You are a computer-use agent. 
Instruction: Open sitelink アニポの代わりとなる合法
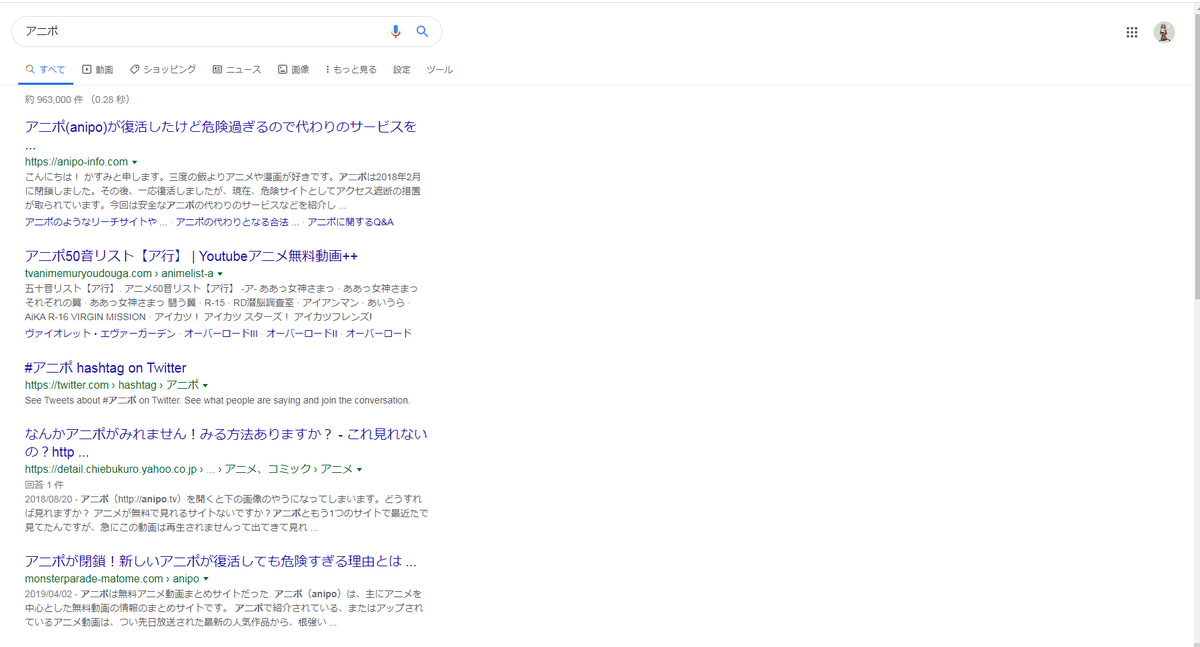point(237,221)
